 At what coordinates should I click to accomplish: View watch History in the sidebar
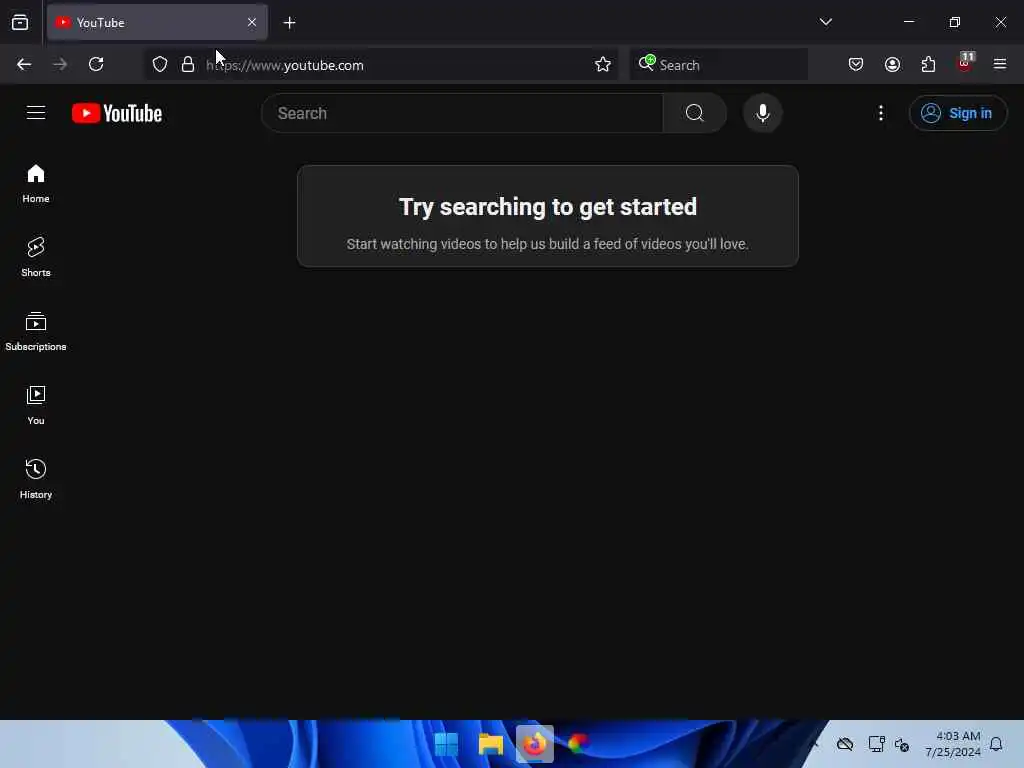(x=35, y=479)
